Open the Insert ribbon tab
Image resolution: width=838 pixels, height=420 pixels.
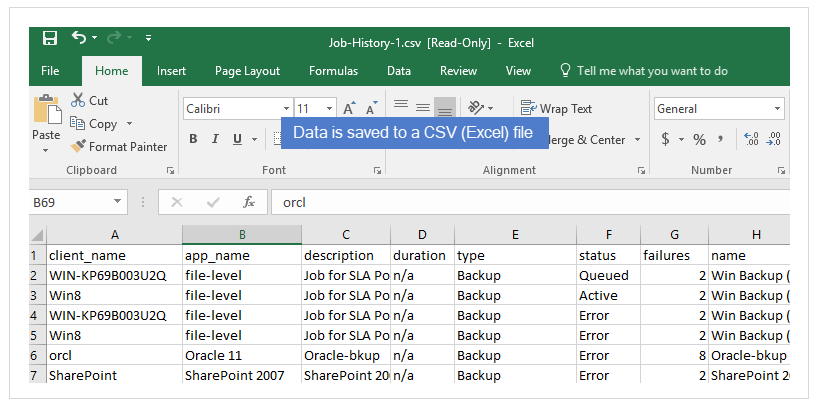(x=171, y=71)
